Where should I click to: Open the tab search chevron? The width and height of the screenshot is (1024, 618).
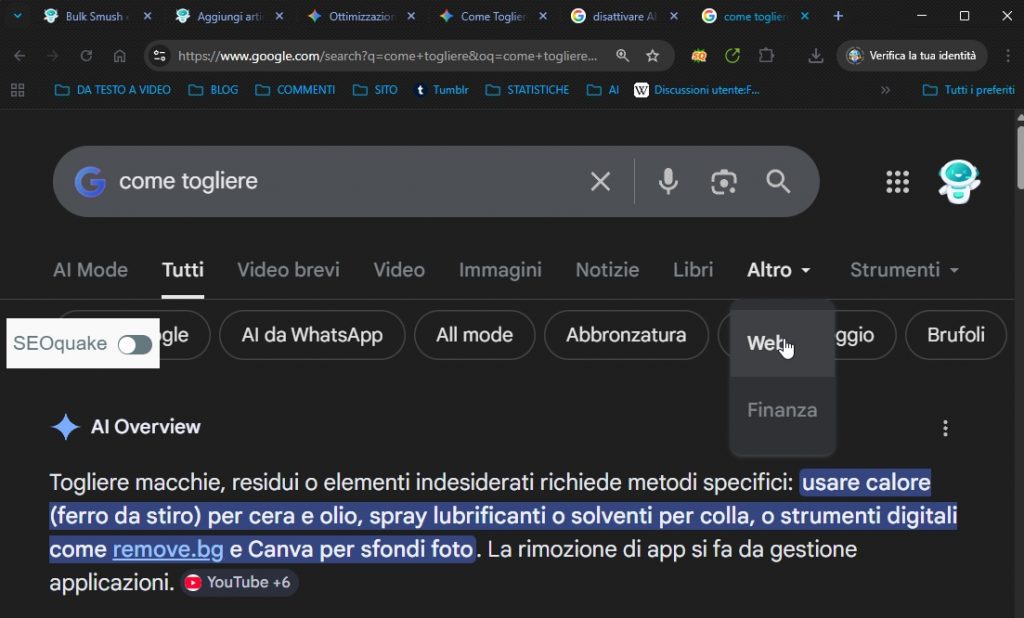click(x=18, y=16)
